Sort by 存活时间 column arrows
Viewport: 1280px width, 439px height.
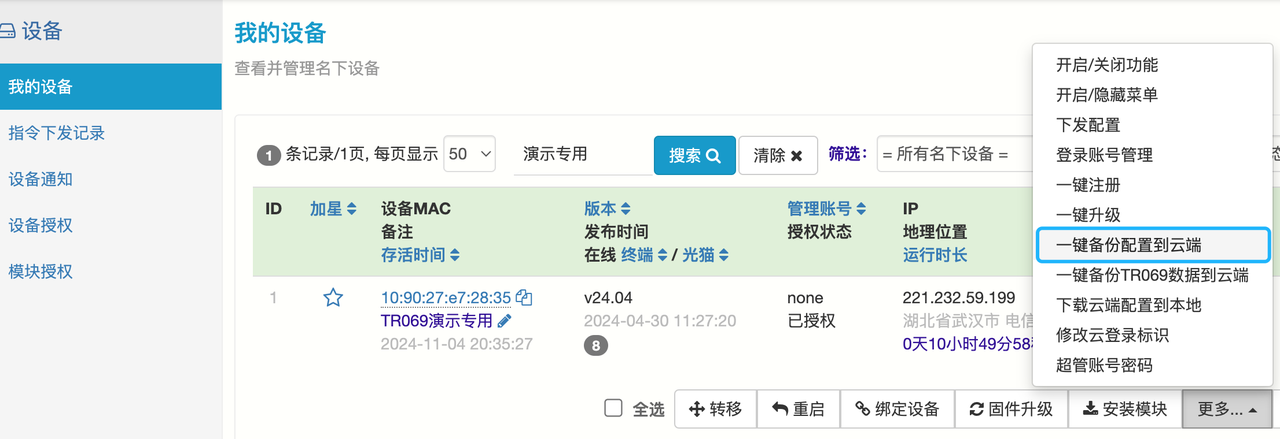(x=455, y=255)
